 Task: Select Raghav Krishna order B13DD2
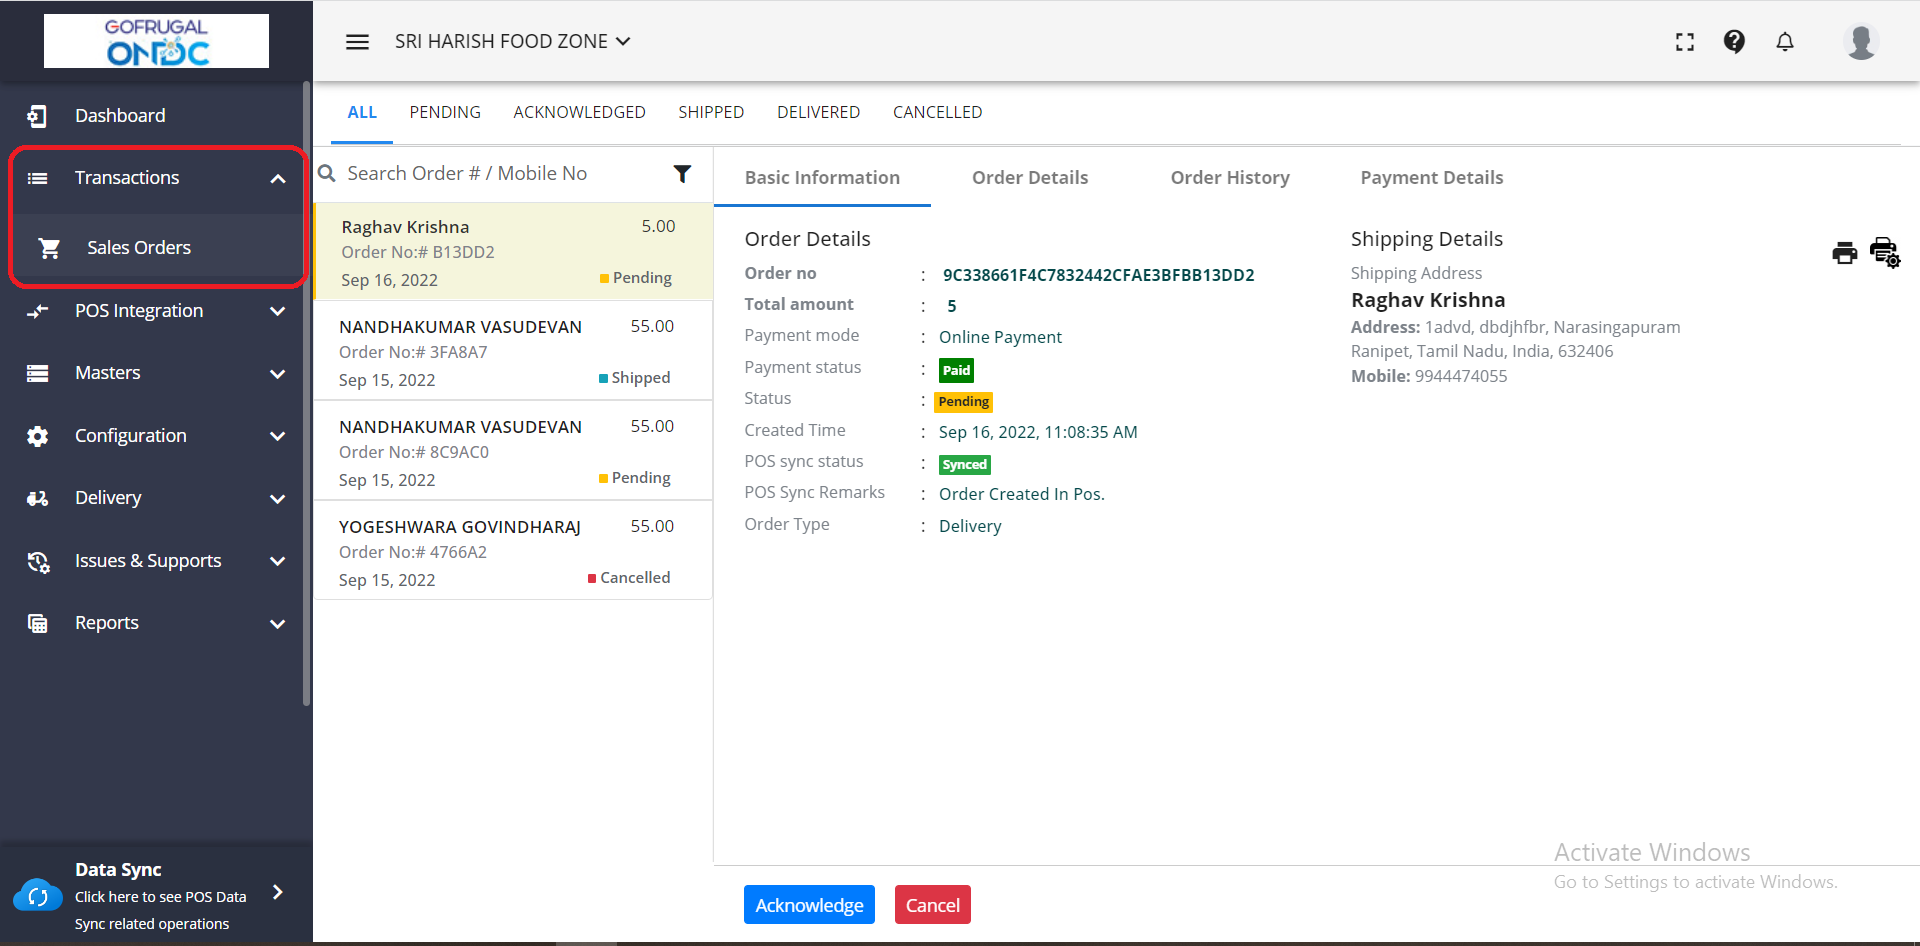pos(514,252)
